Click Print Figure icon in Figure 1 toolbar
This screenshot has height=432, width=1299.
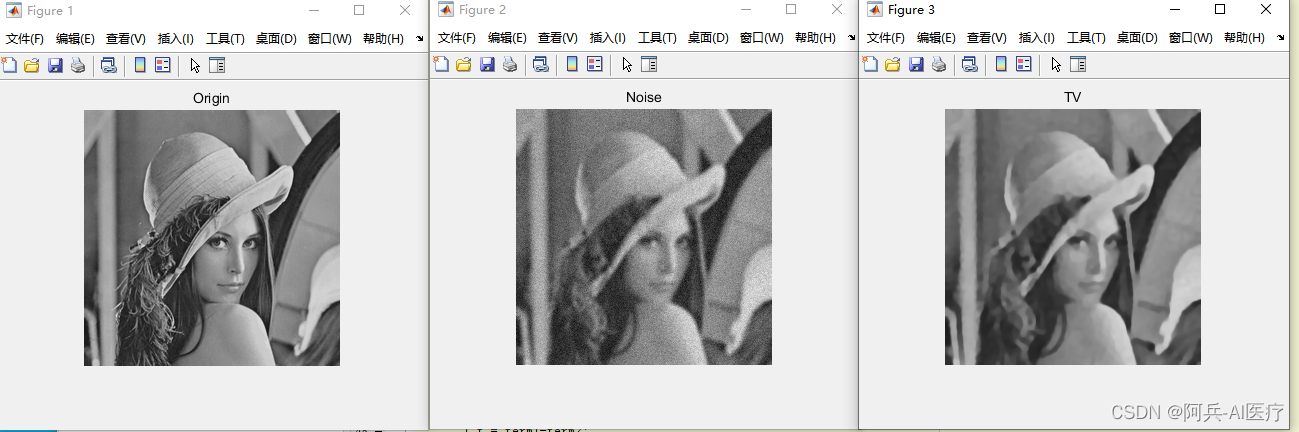tap(78, 66)
